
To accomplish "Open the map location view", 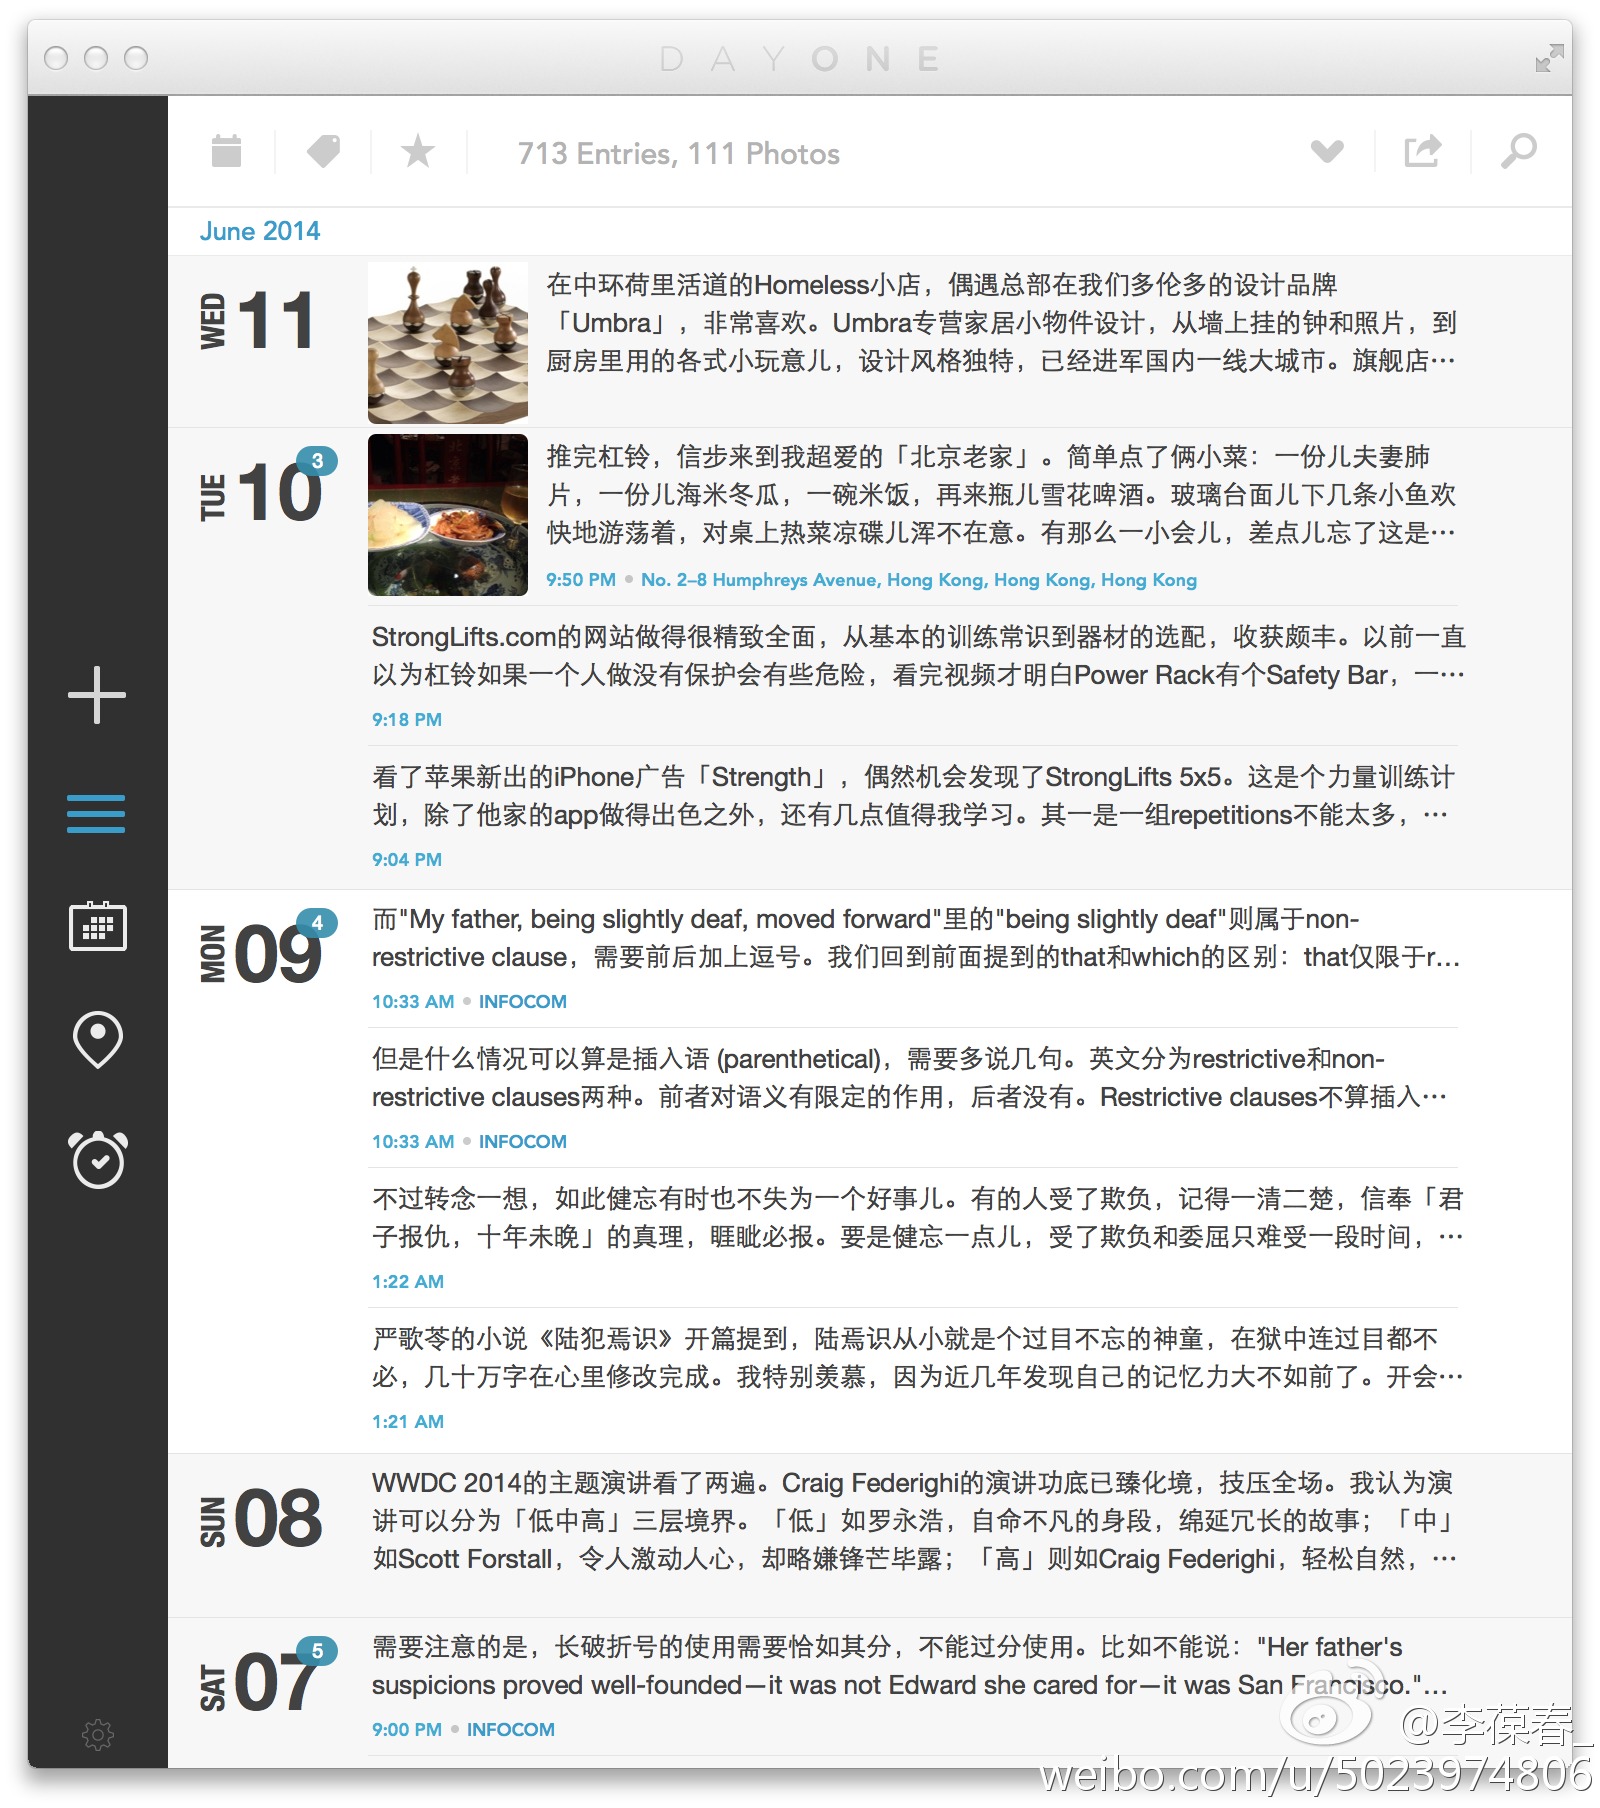I will point(97,1040).
